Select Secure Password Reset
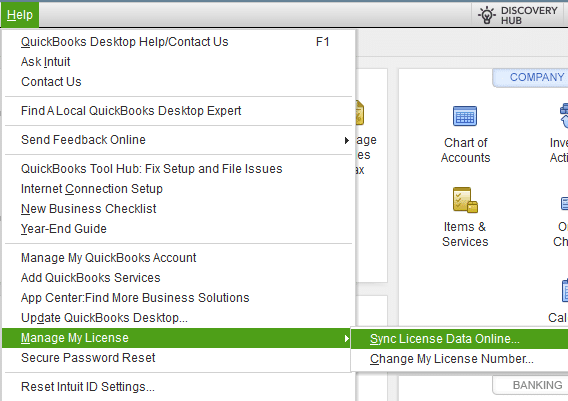 pos(177,358)
